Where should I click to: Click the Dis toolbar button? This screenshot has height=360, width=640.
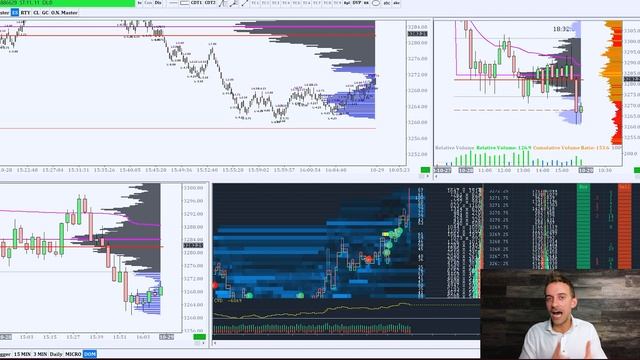coord(158,2)
